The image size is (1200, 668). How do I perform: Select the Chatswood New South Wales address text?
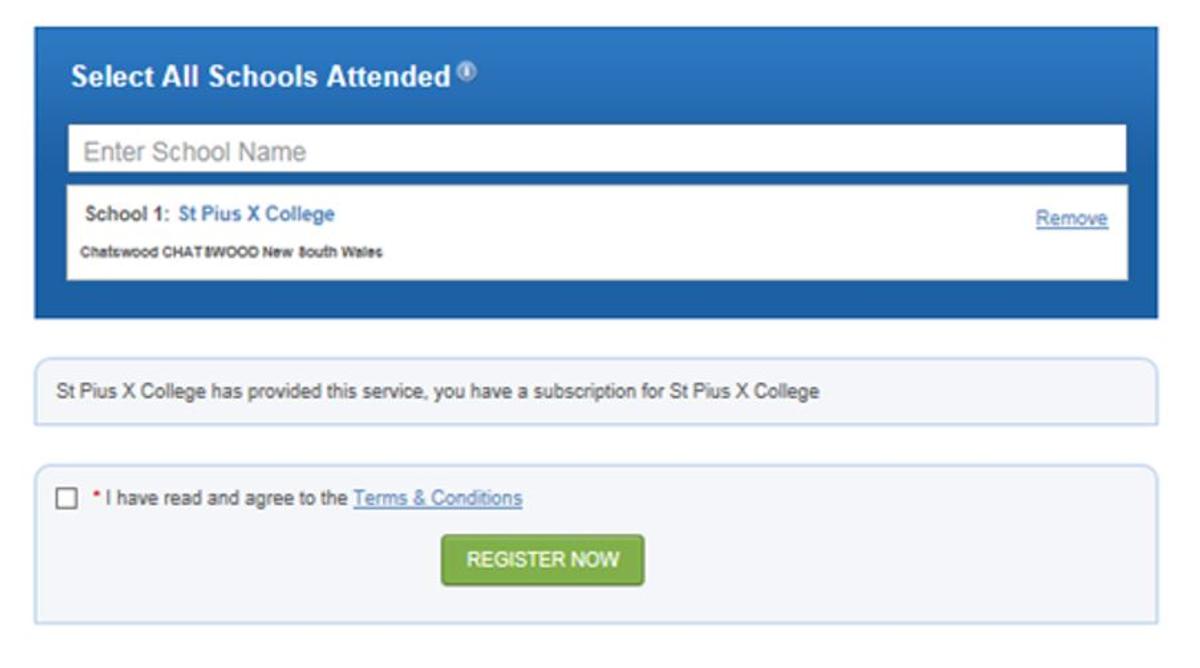[x=231, y=252]
